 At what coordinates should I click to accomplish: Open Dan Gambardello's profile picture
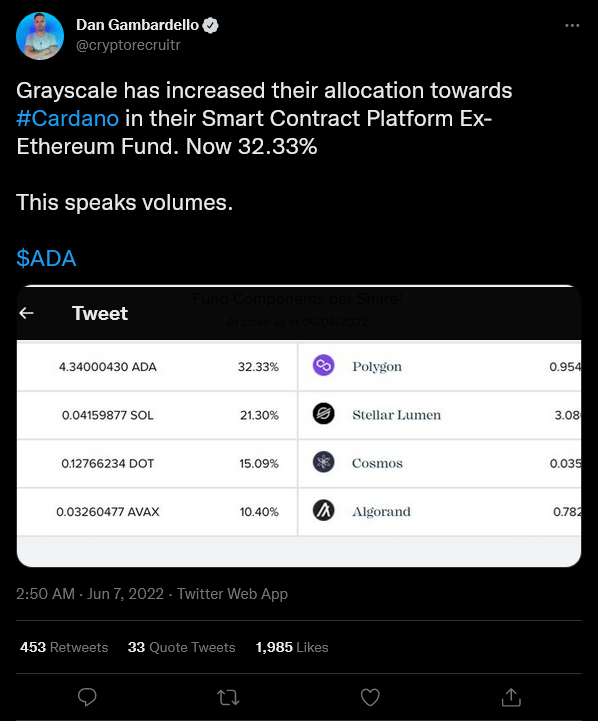click(40, 36)
